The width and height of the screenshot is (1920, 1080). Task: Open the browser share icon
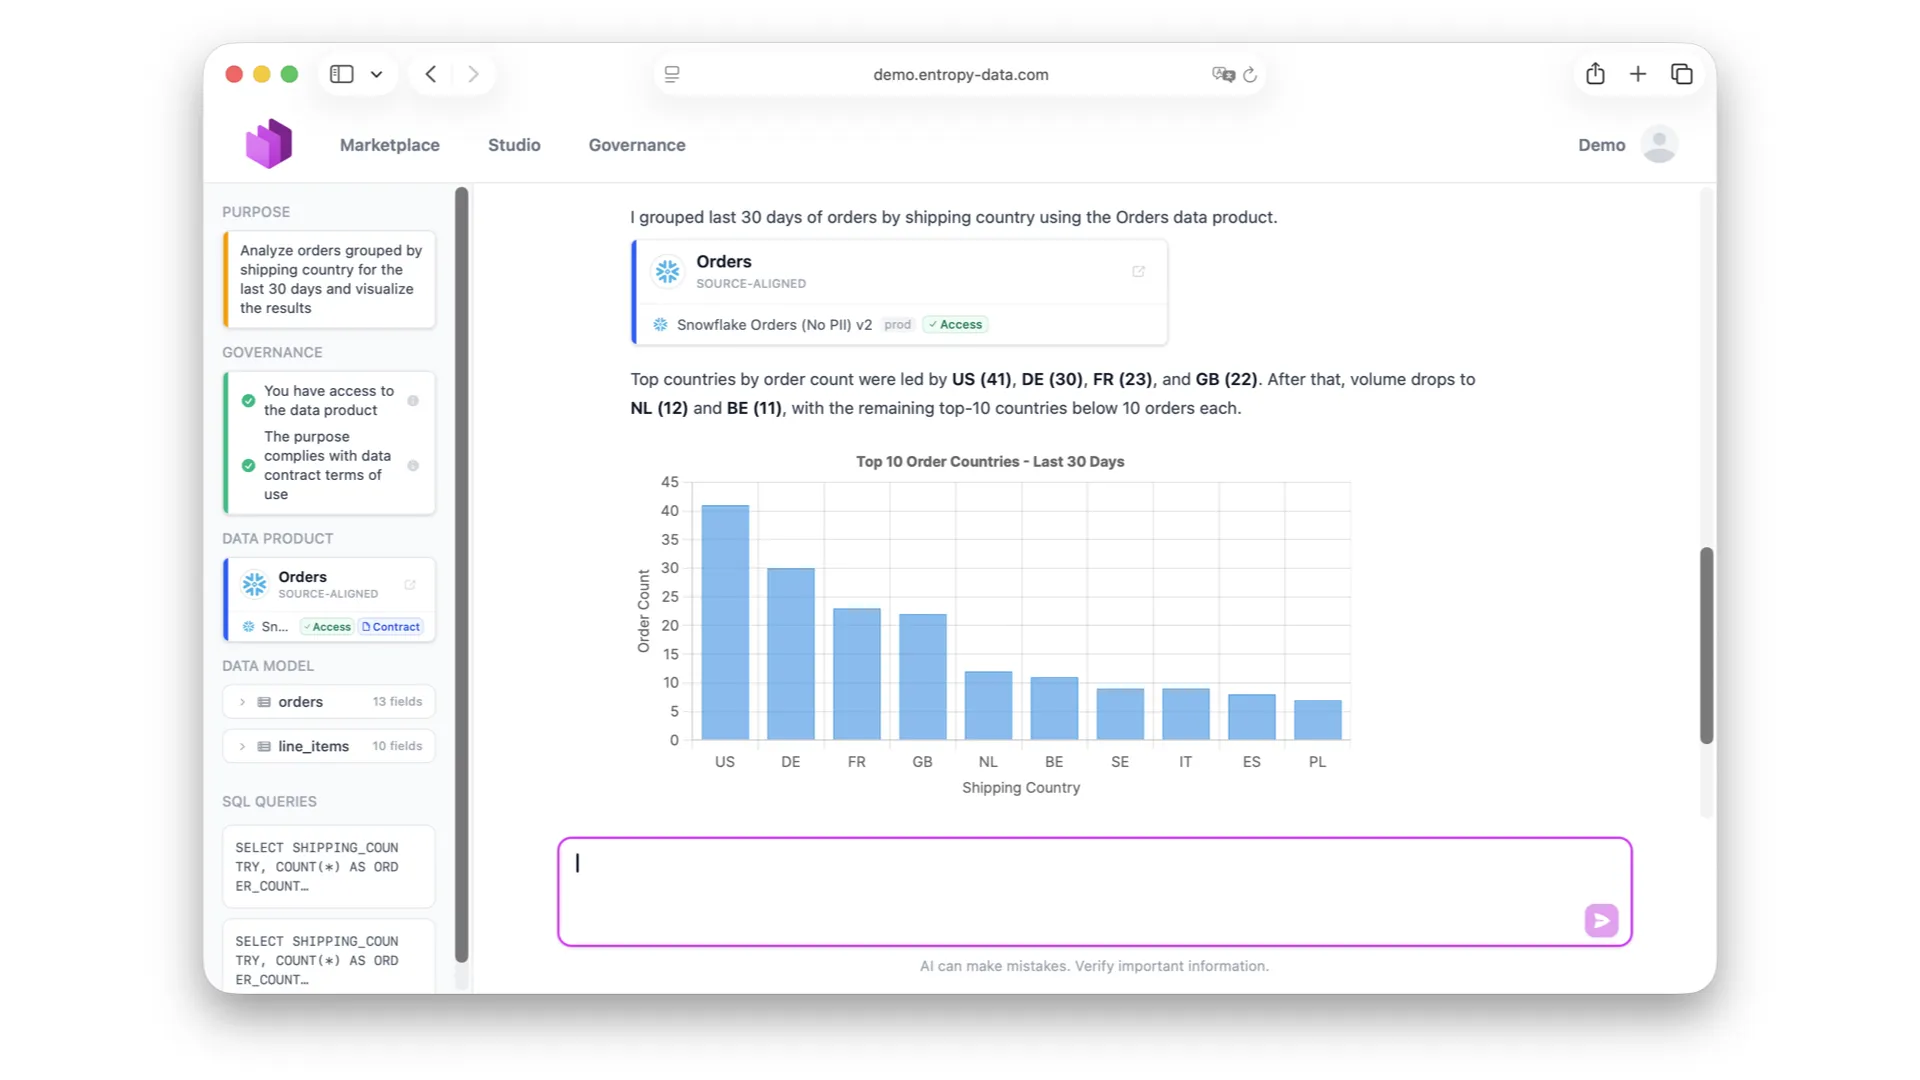[x=1595, y=74]
